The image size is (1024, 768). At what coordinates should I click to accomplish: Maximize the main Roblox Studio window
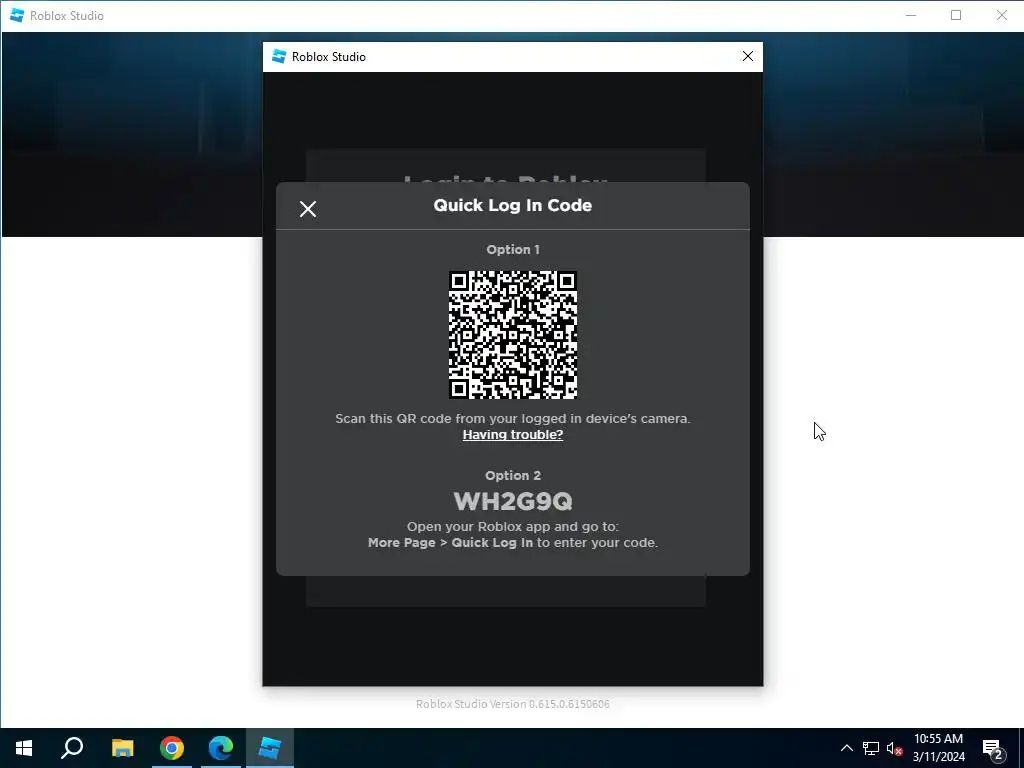point(956,16)
